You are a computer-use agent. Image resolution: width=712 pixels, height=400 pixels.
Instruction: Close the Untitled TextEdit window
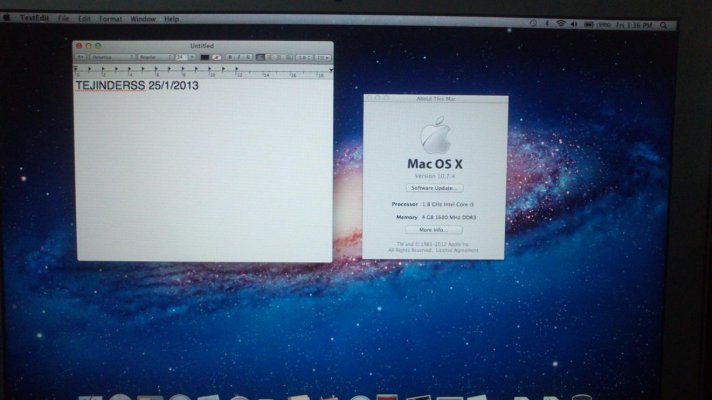(79, 46)
